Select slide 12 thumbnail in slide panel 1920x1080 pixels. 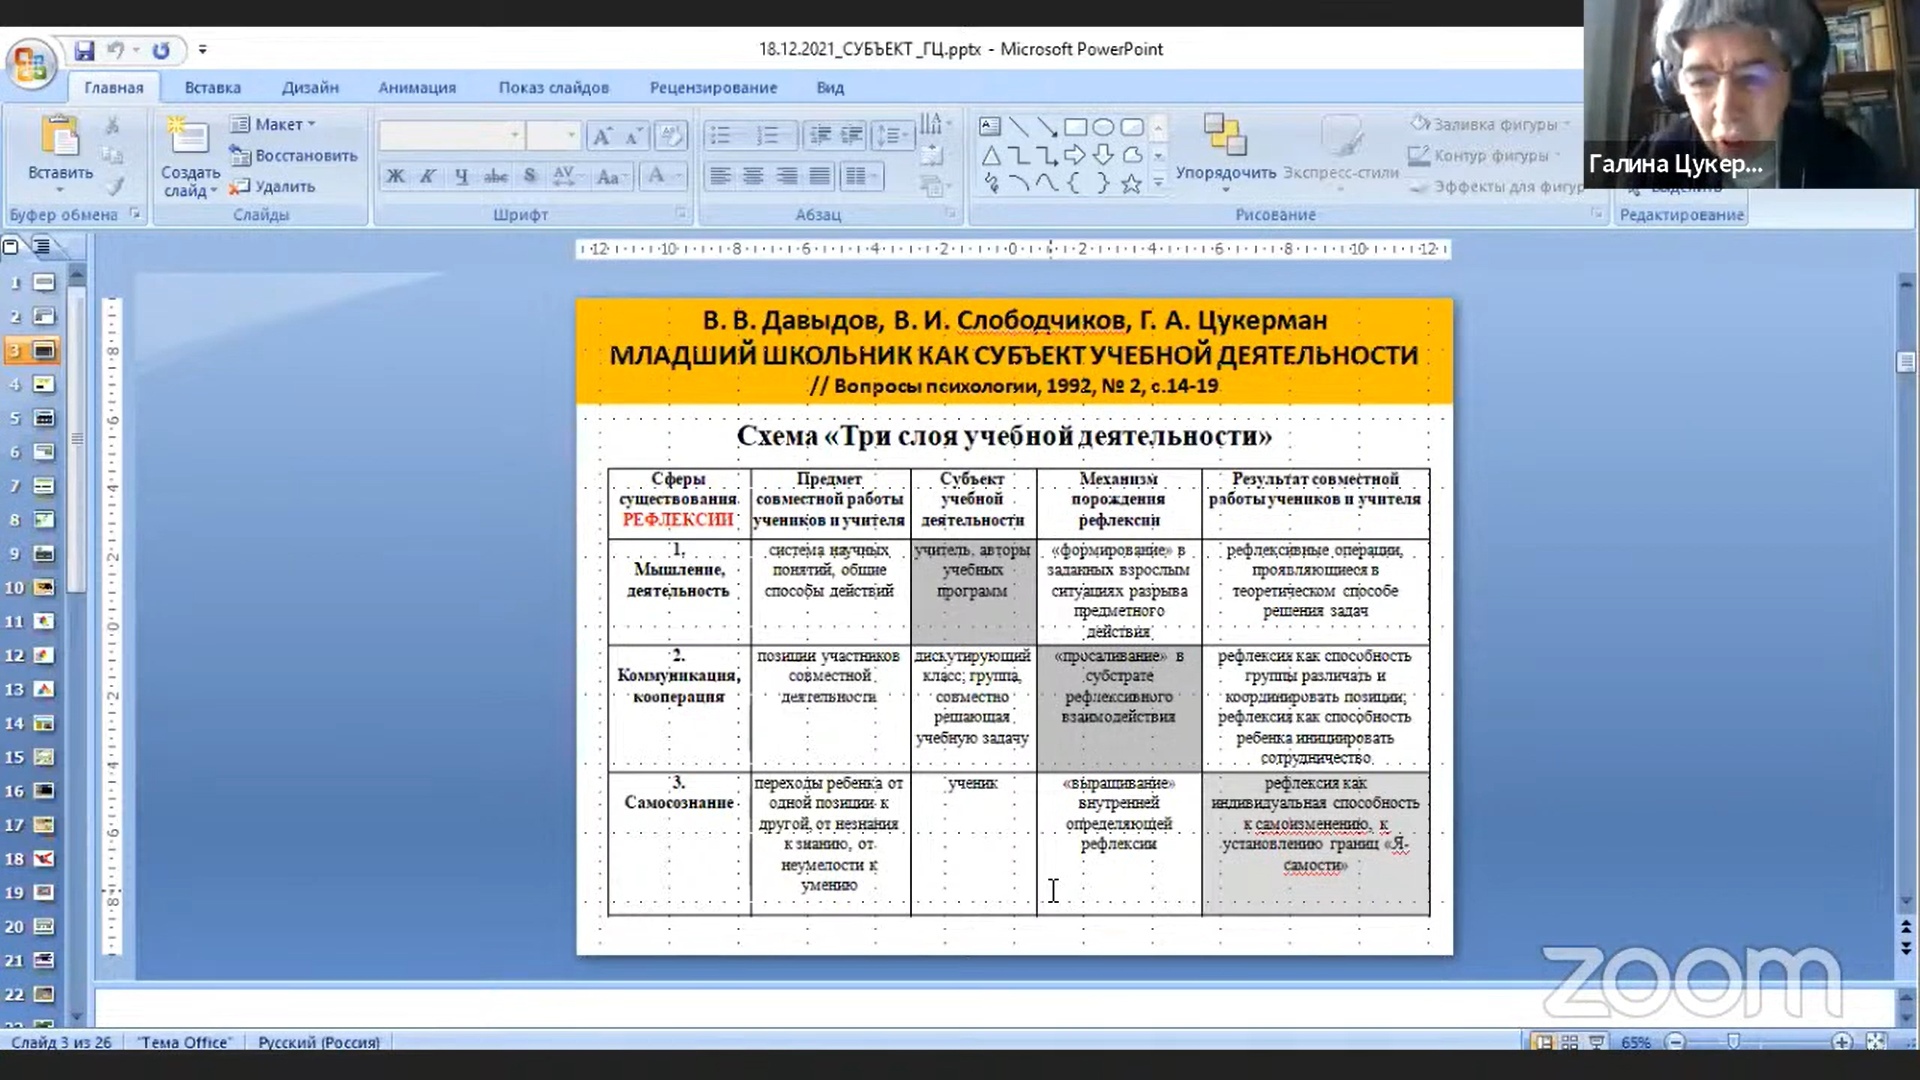(x=44, y=656)
